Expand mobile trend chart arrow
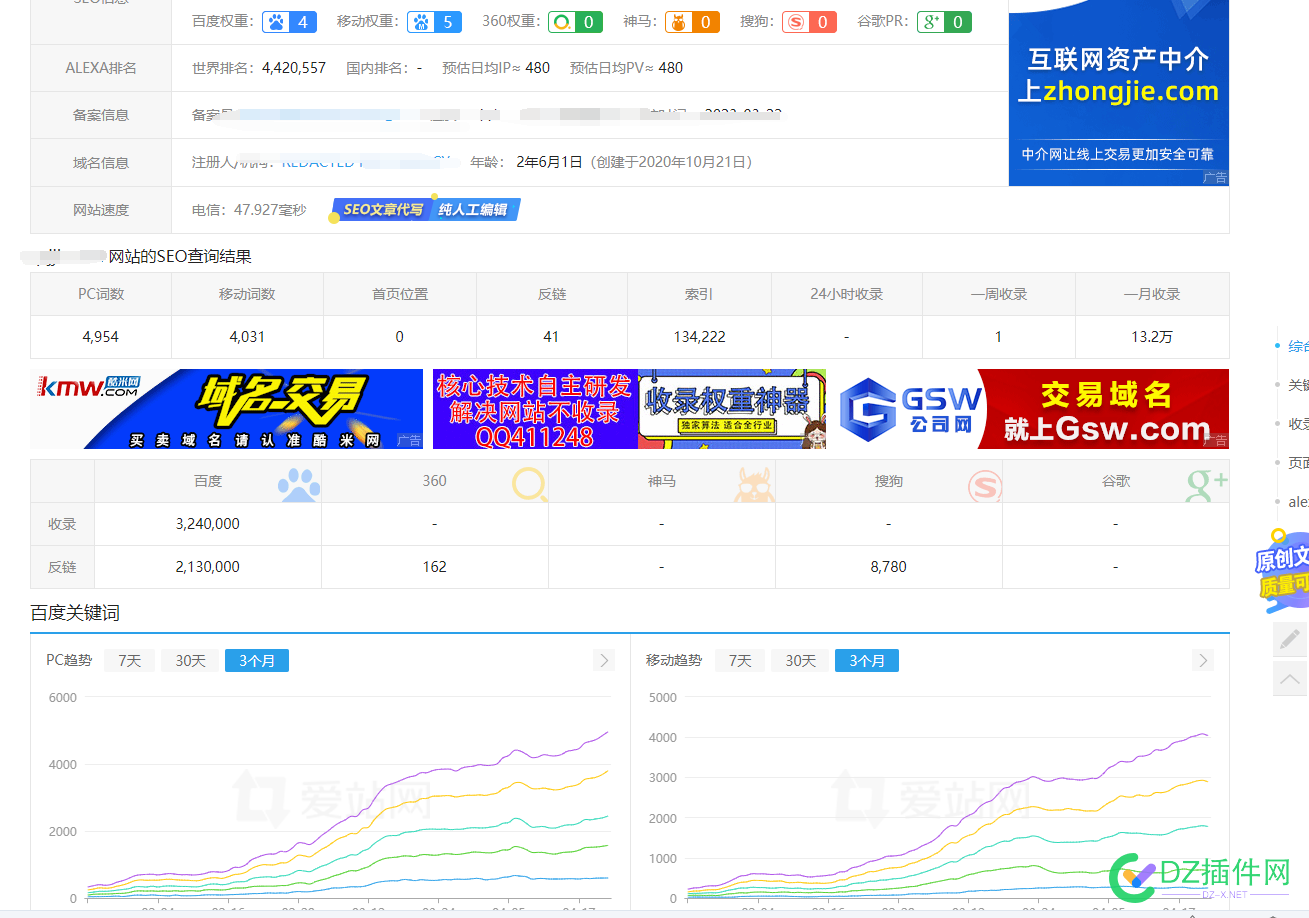The width and height of the screenshot is (1309, 918). click(1203, 660)
